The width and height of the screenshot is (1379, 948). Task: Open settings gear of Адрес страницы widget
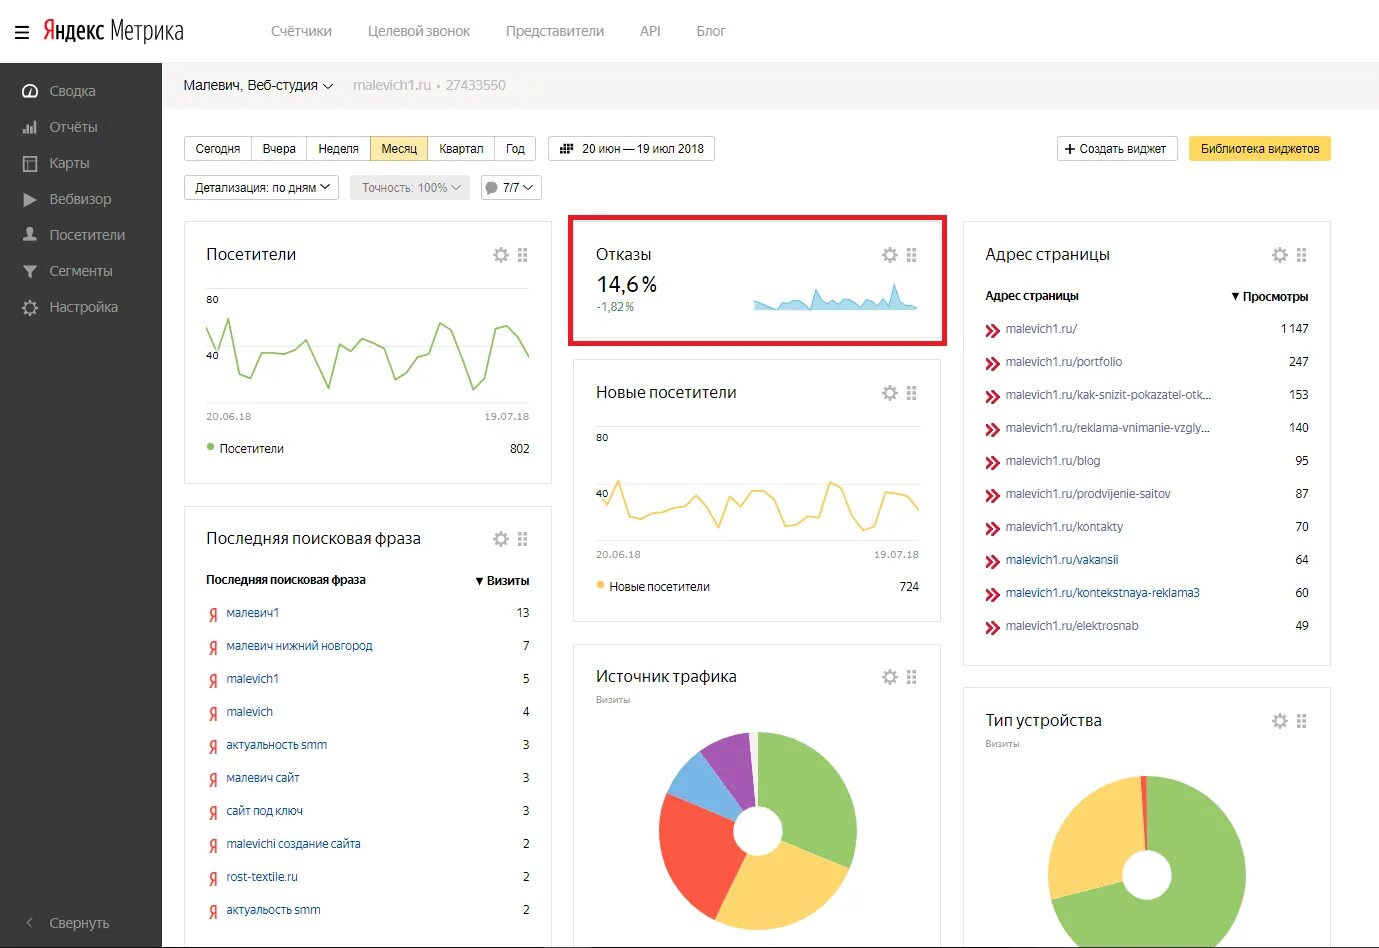point(1280,255)
